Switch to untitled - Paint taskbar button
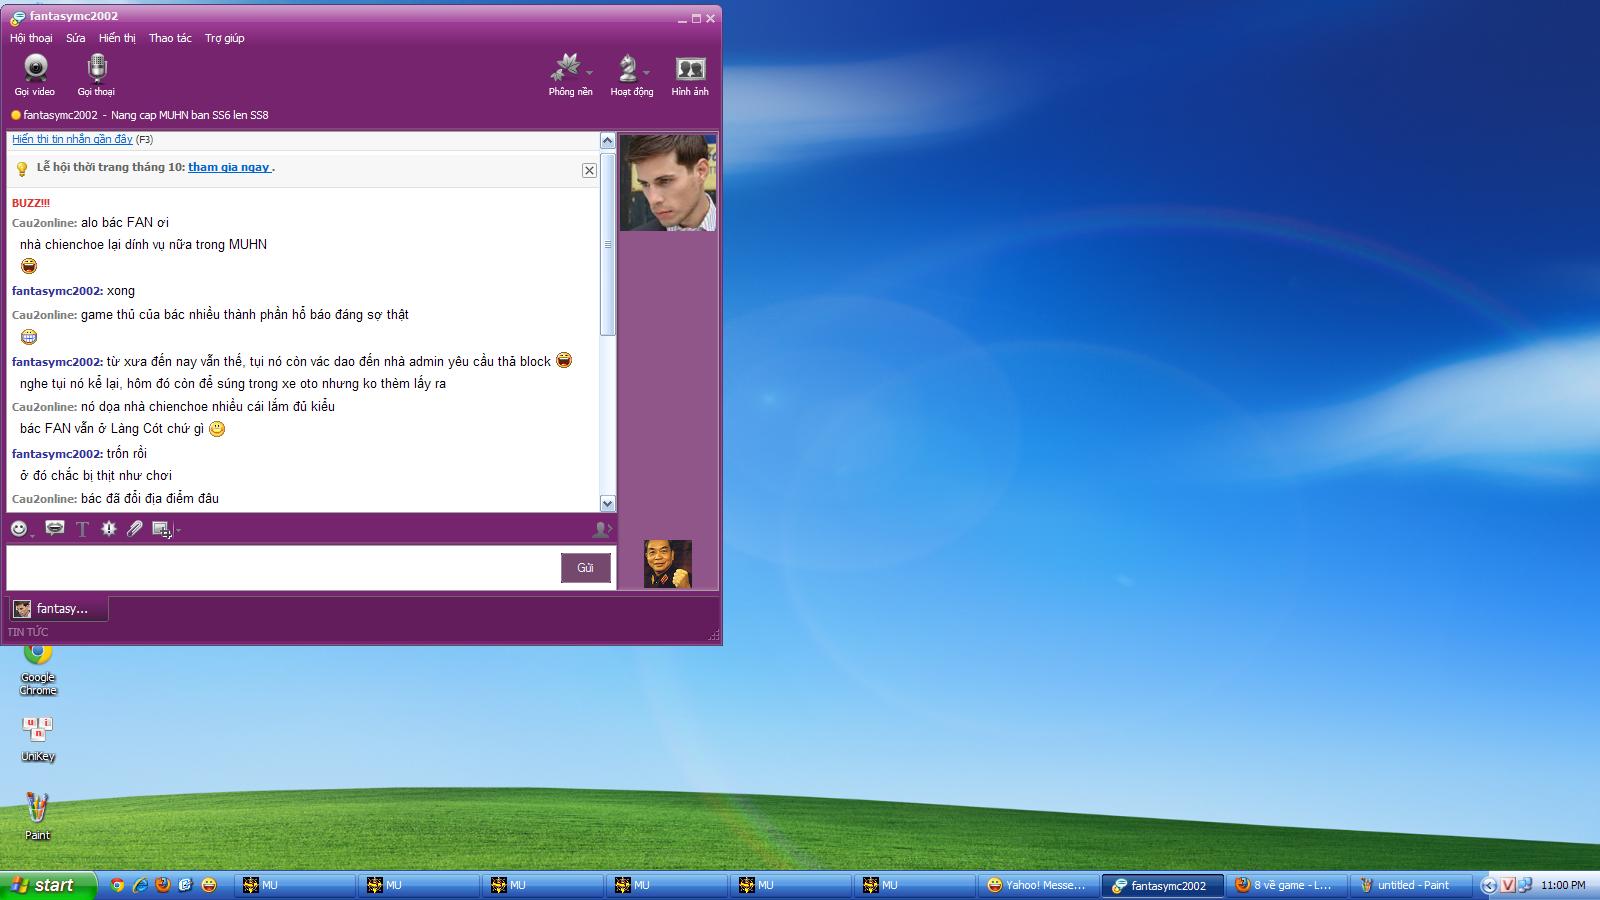The image size is (1600, 900). pyautogui.click(x=1412, y=885)
